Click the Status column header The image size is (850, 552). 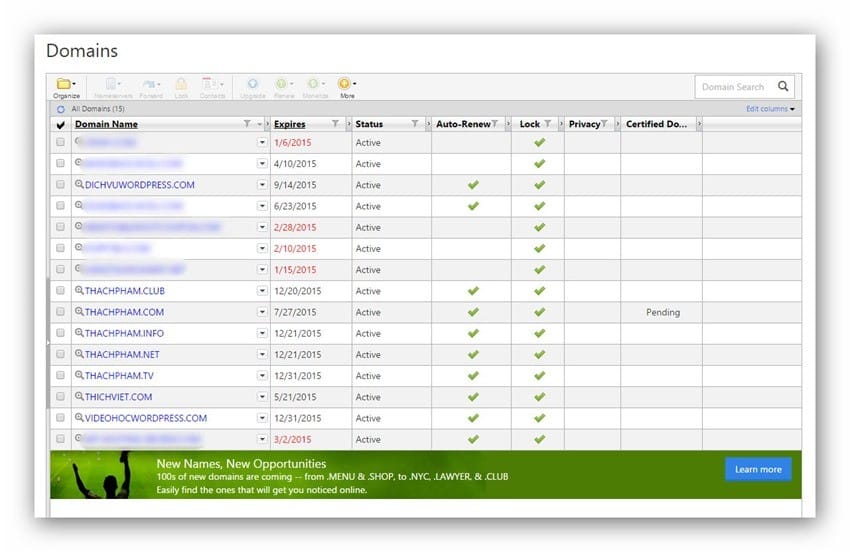coord(369,124)
